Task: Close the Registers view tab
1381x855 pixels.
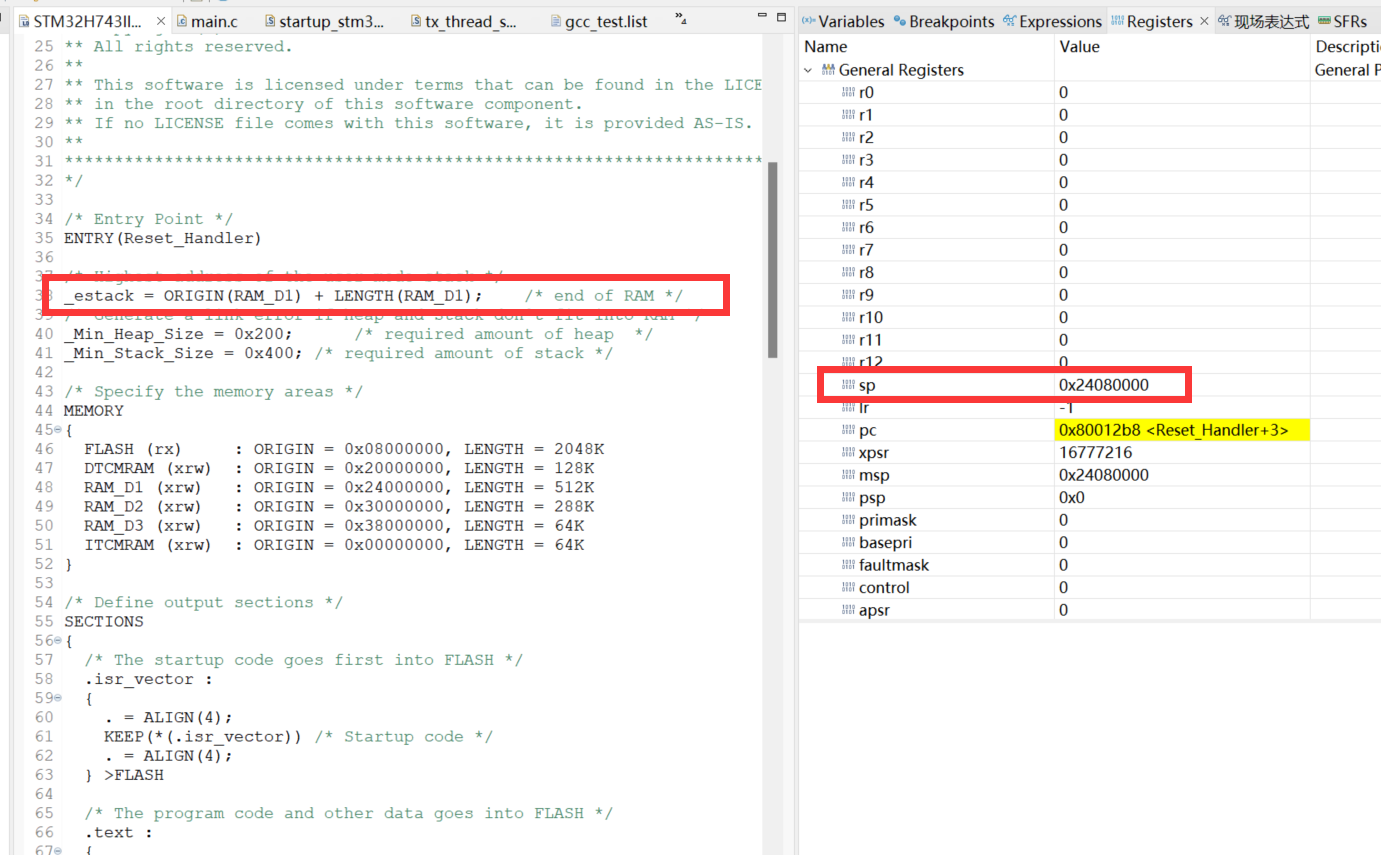Action: click(x=1203, y=21)
